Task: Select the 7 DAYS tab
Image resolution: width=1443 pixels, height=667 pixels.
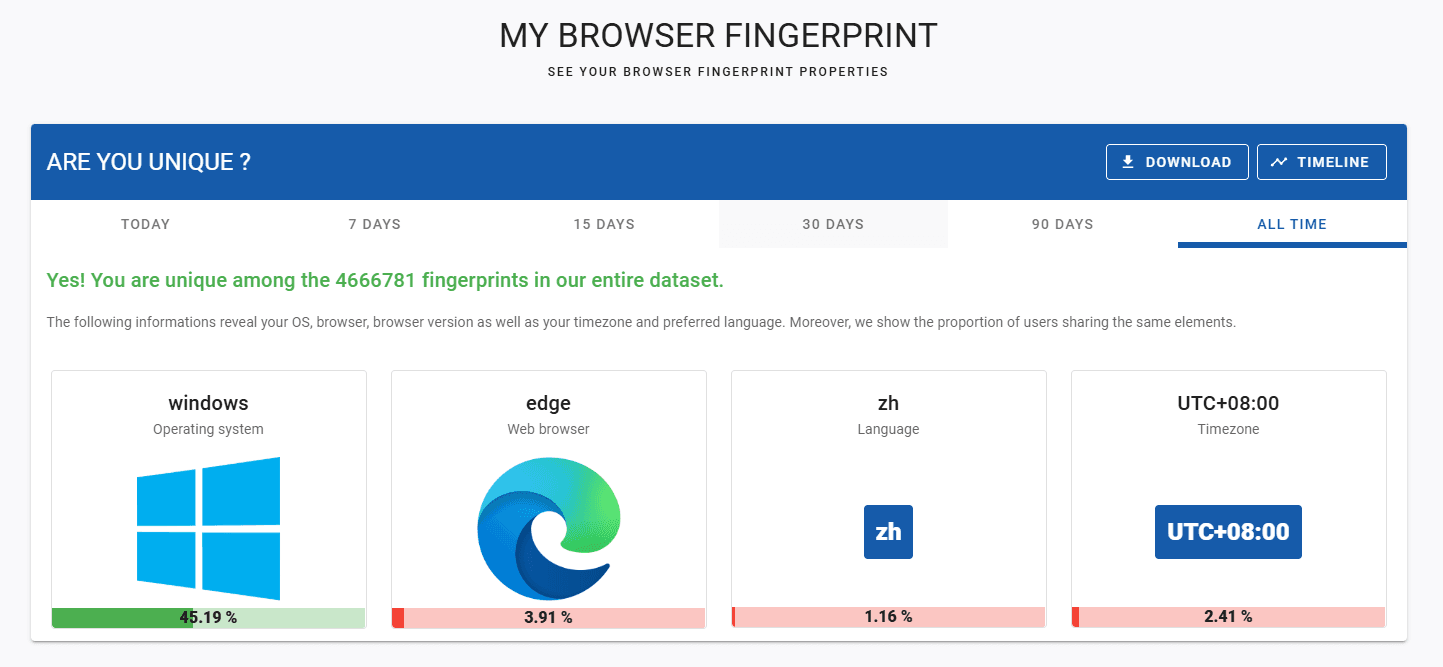Action: pyautogui.click(x=375, y=224)
